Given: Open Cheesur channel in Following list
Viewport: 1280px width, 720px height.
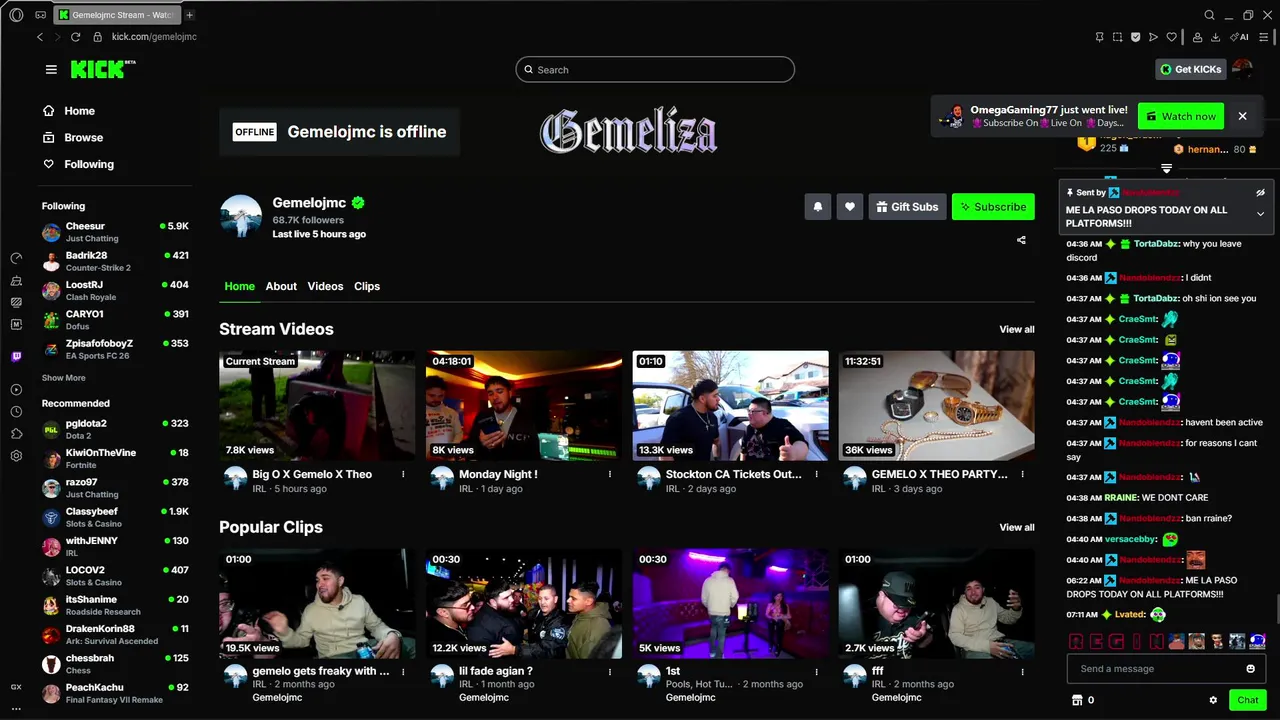Looking at the screenshot, I should click(x=115, y=232).
